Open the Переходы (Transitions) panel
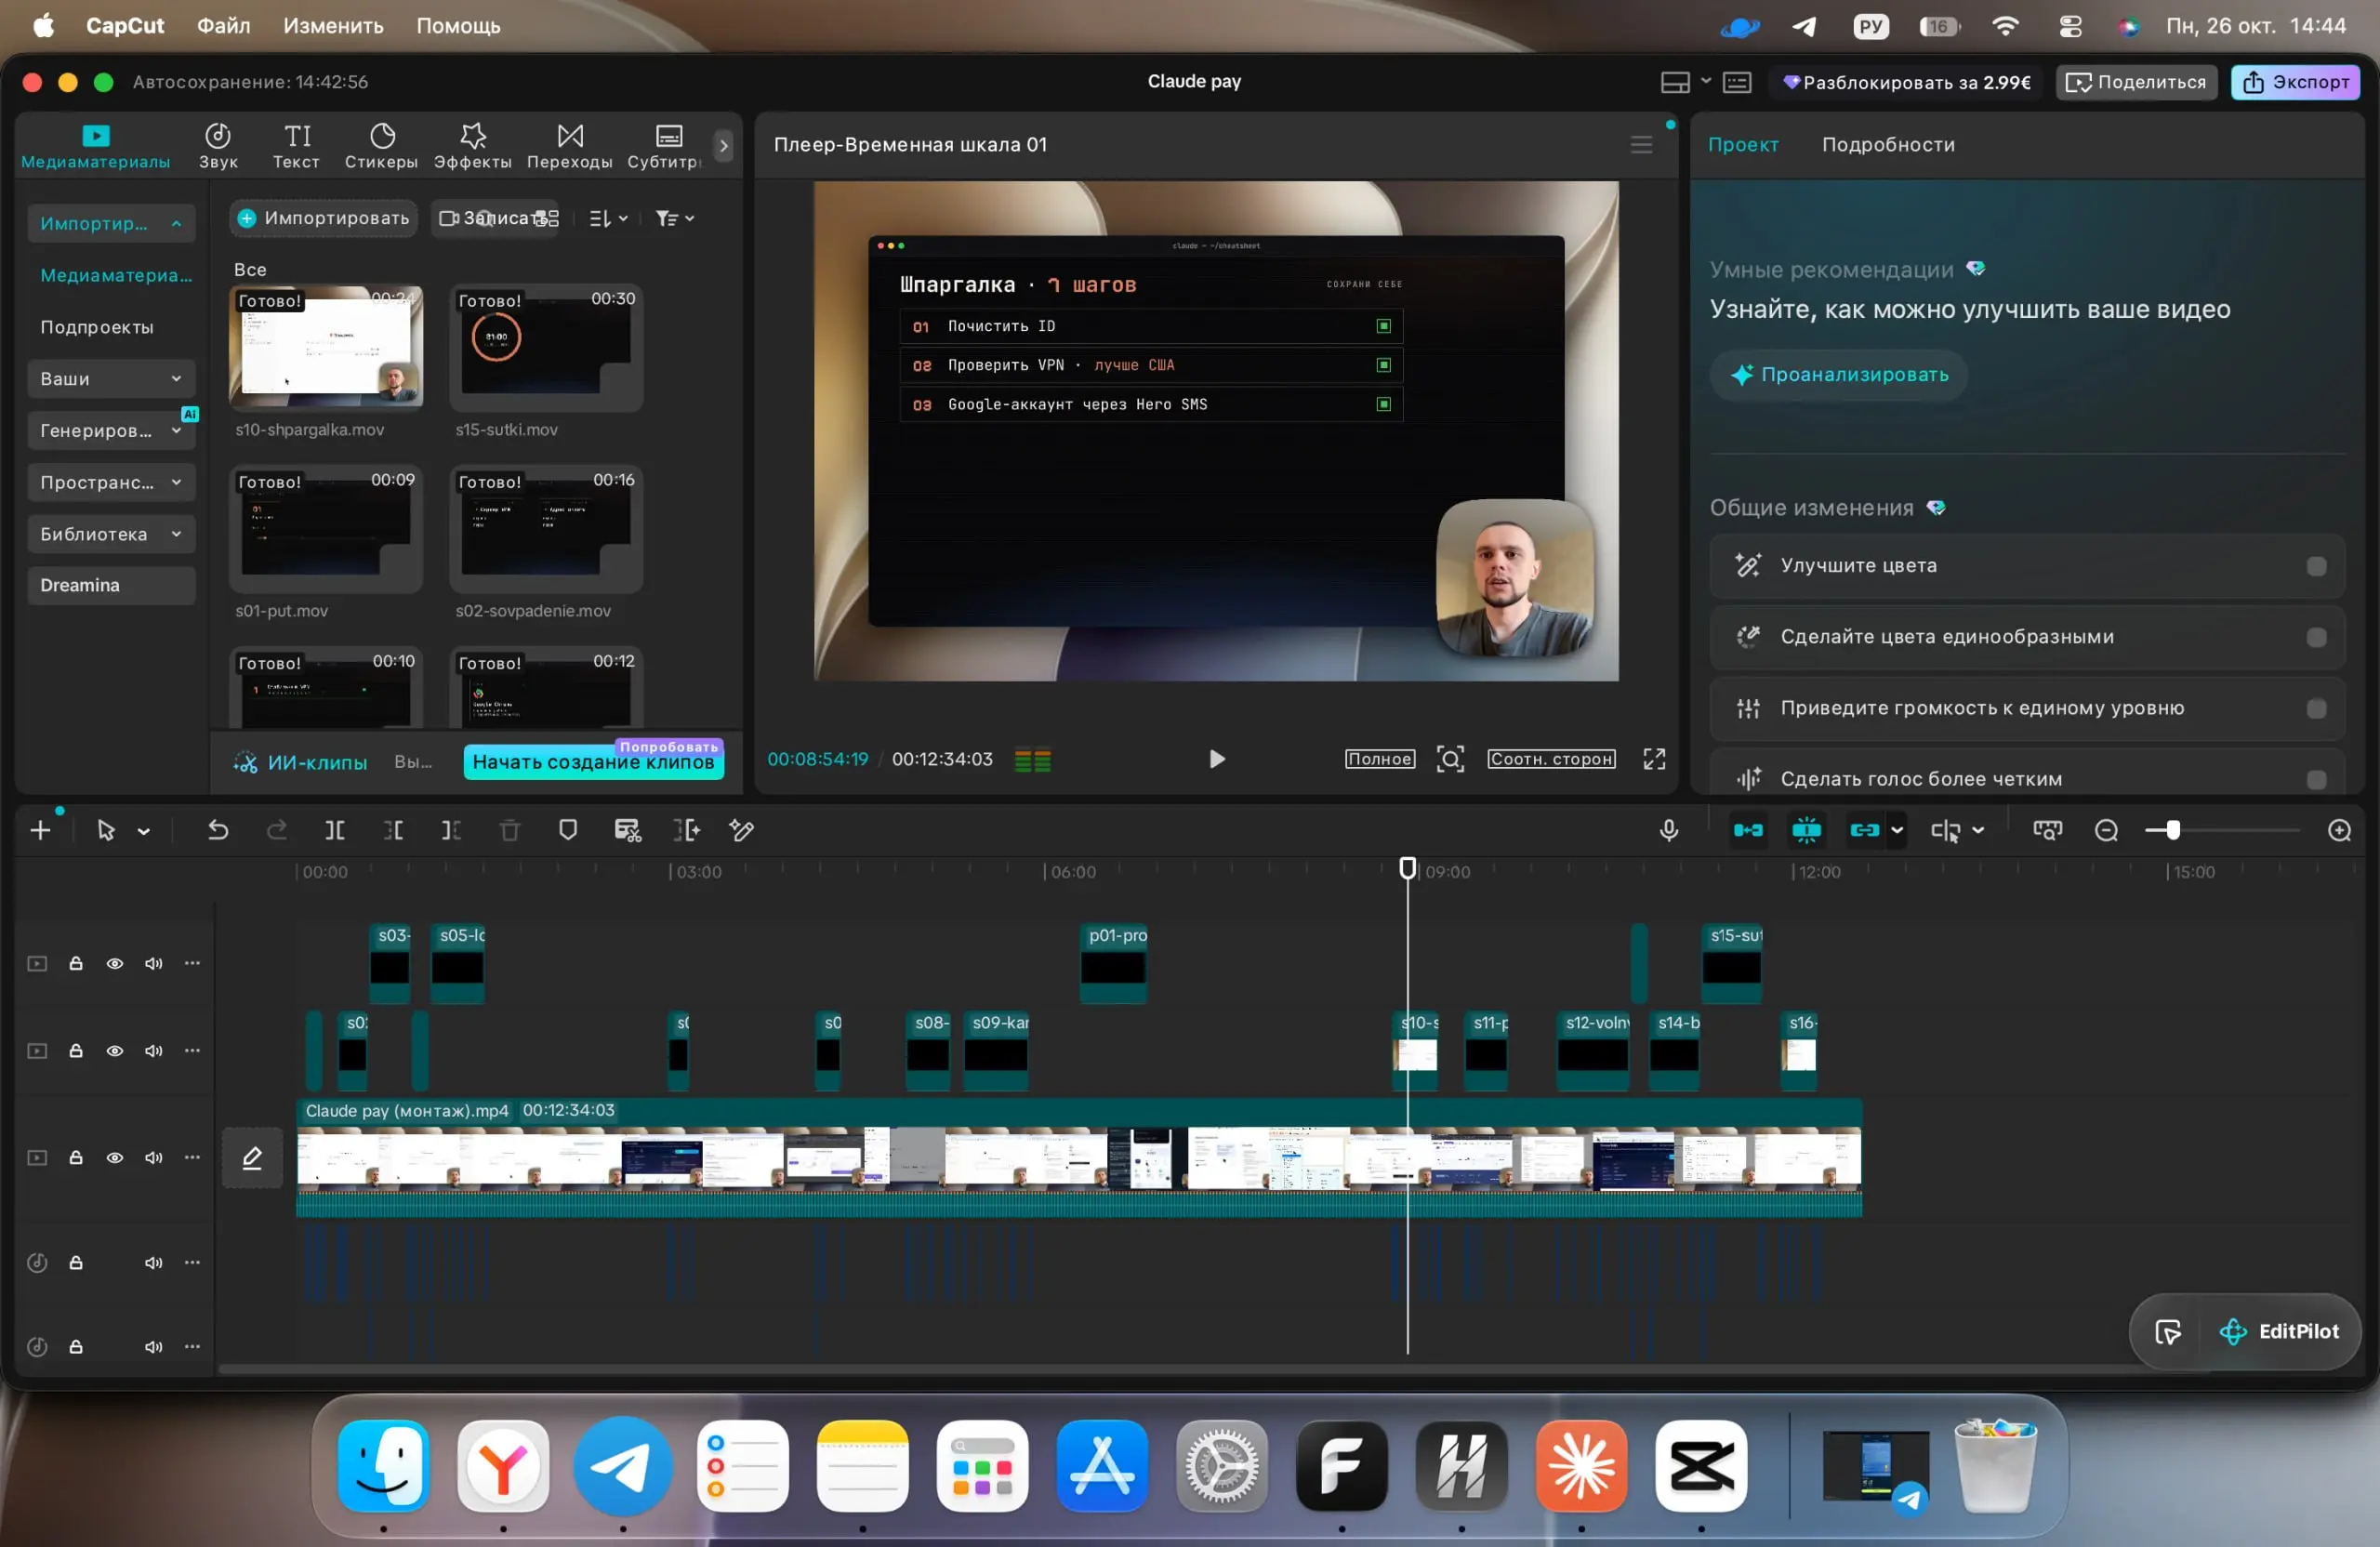The height and width of the screenshot is (1547, 2380). point(569,146)
